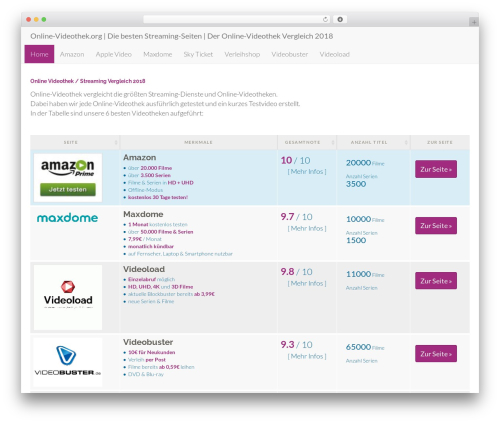This screenshot has width=500, height=423.
Task: Click '7,99€ / Monat' feature link
Action: (x=145, y=239)
